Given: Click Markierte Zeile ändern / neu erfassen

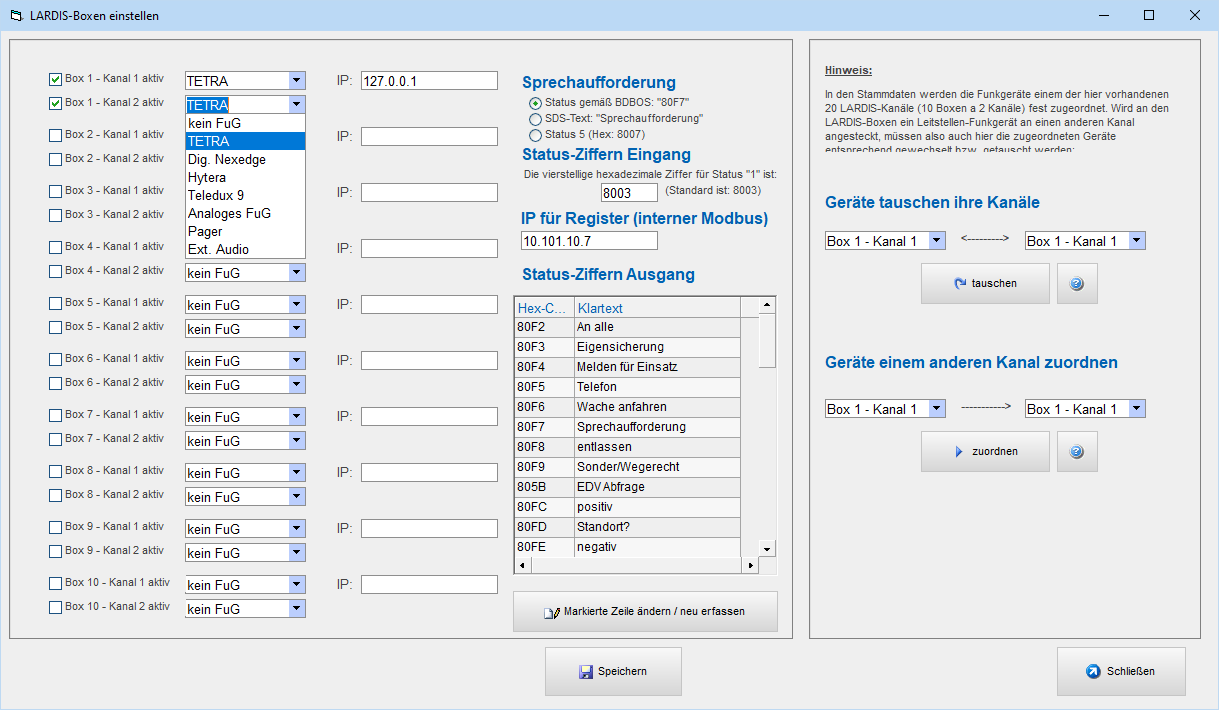Looking at the screenshot, I should [645, 612].
